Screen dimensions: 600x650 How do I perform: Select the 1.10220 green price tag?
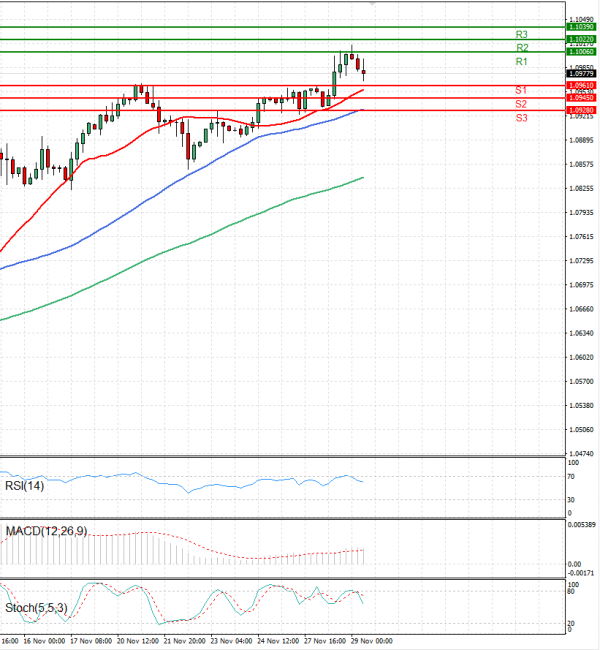pos(581,39)
